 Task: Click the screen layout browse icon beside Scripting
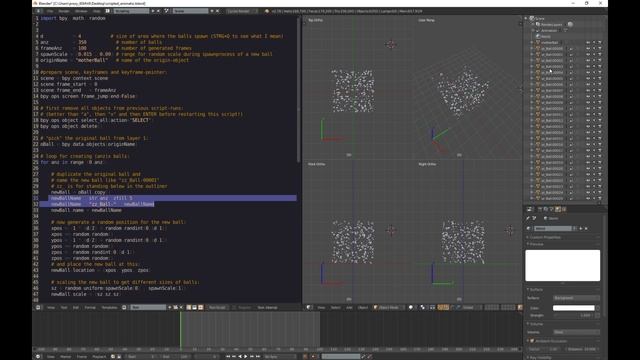pyautogui.click(x=108, y=11)
